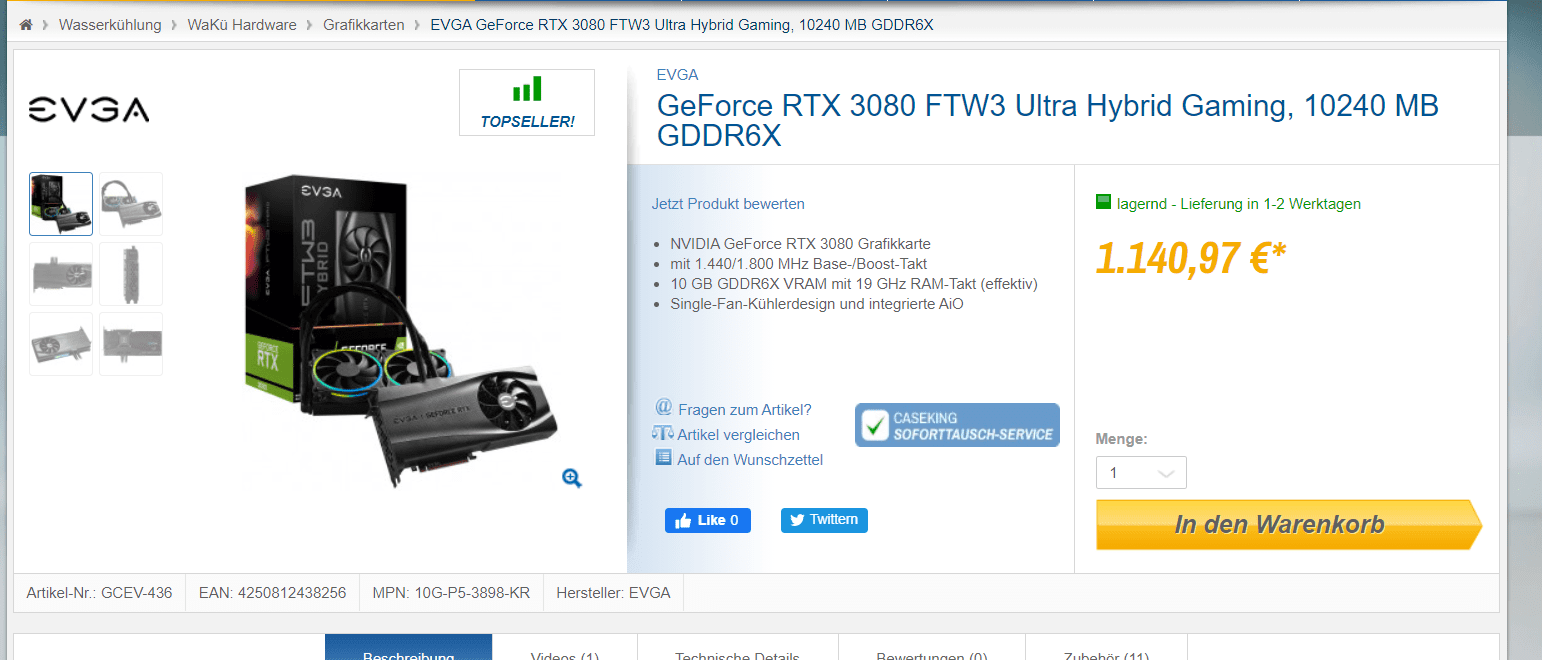Click the @ icon beside Fragen zum Artikel
This screenshot has height=660, width=1542.
(x=663, y=408)
